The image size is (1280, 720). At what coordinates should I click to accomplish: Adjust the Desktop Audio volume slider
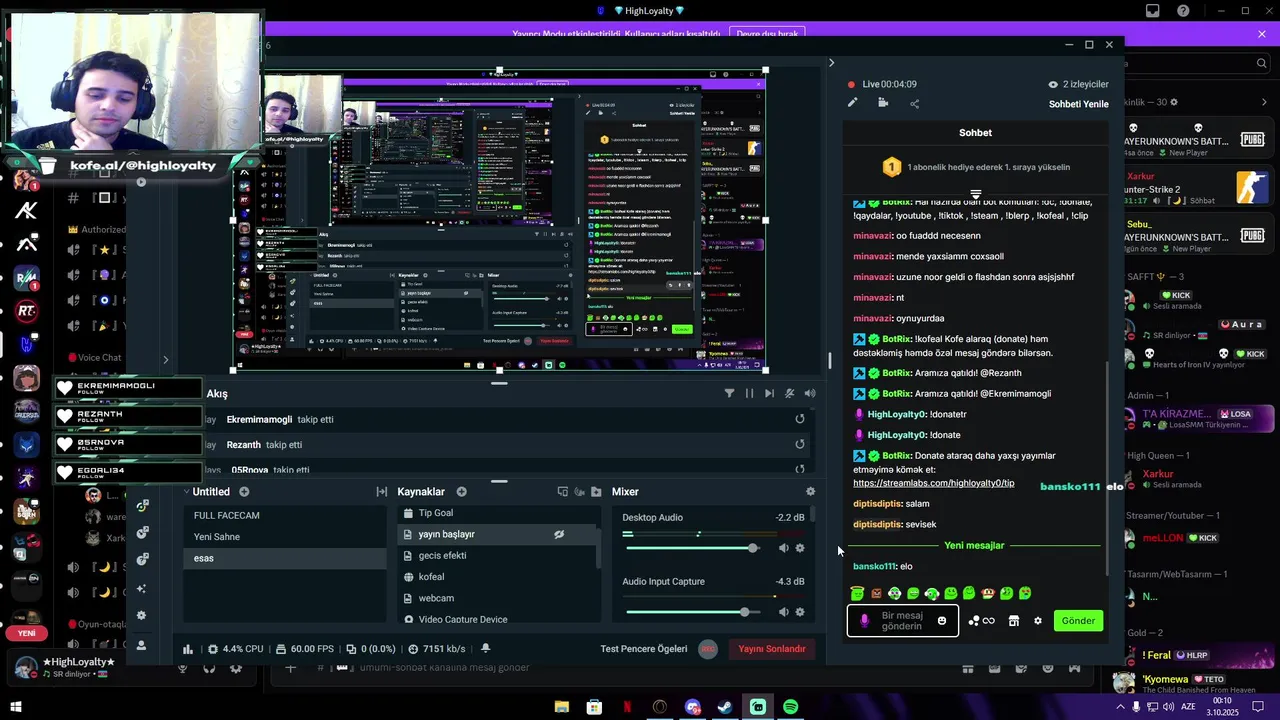point(691,548)
